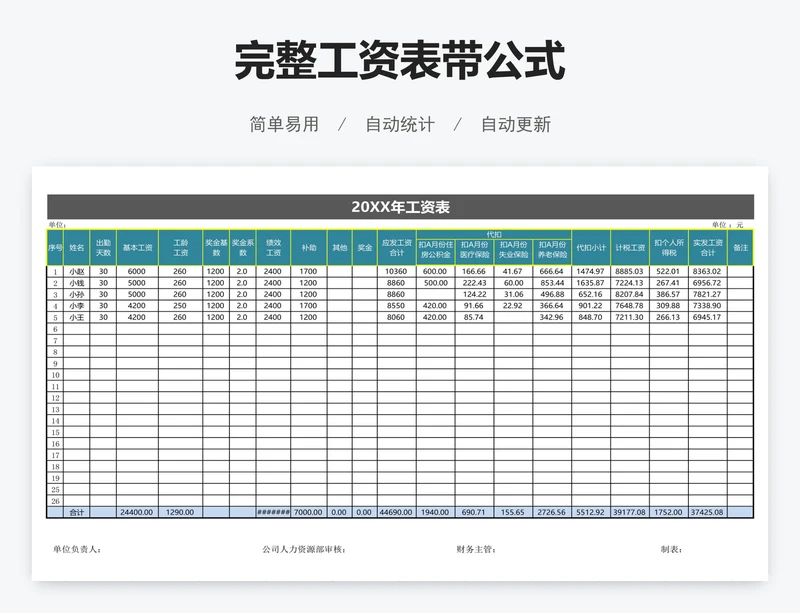Select the '扣A月份医疗保险' header
The height and width of the screenshot is (613, 800).
(x=474, y=252)
